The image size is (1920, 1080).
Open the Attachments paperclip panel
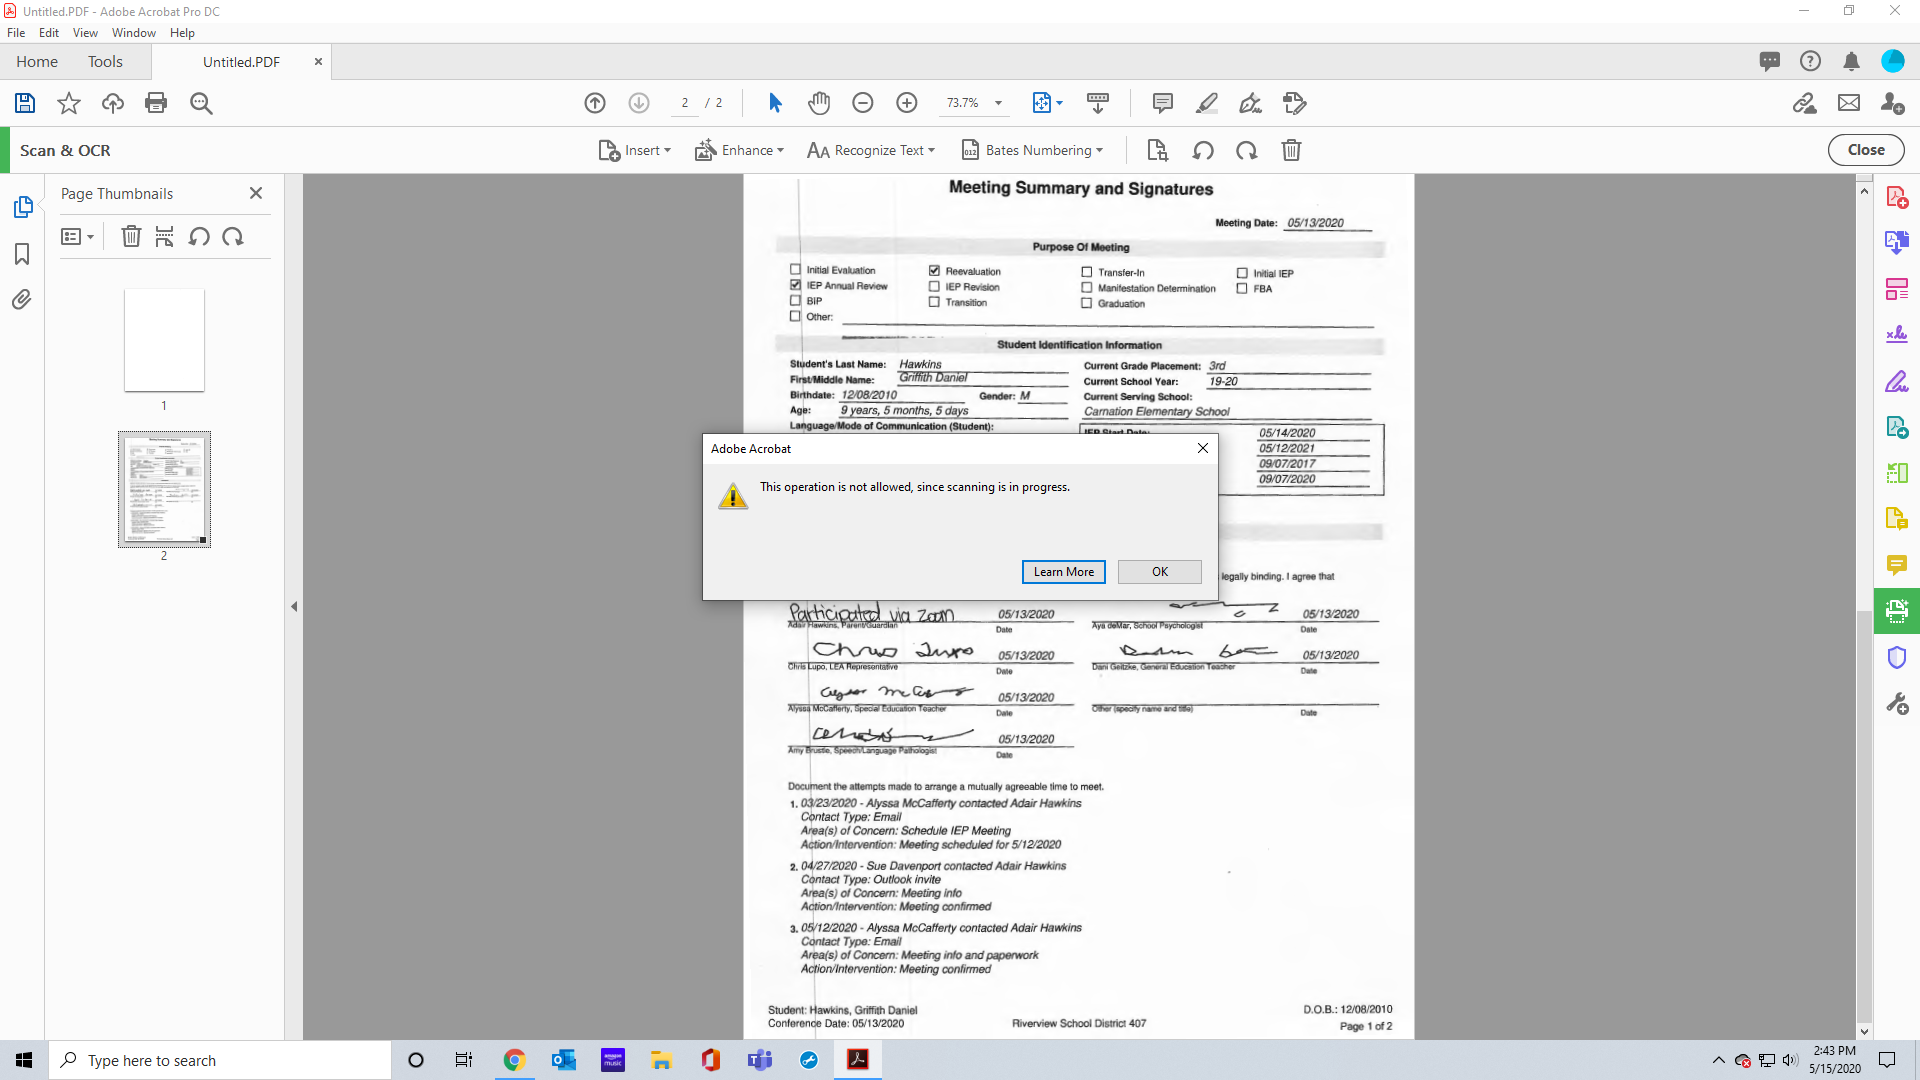[22, 300]
